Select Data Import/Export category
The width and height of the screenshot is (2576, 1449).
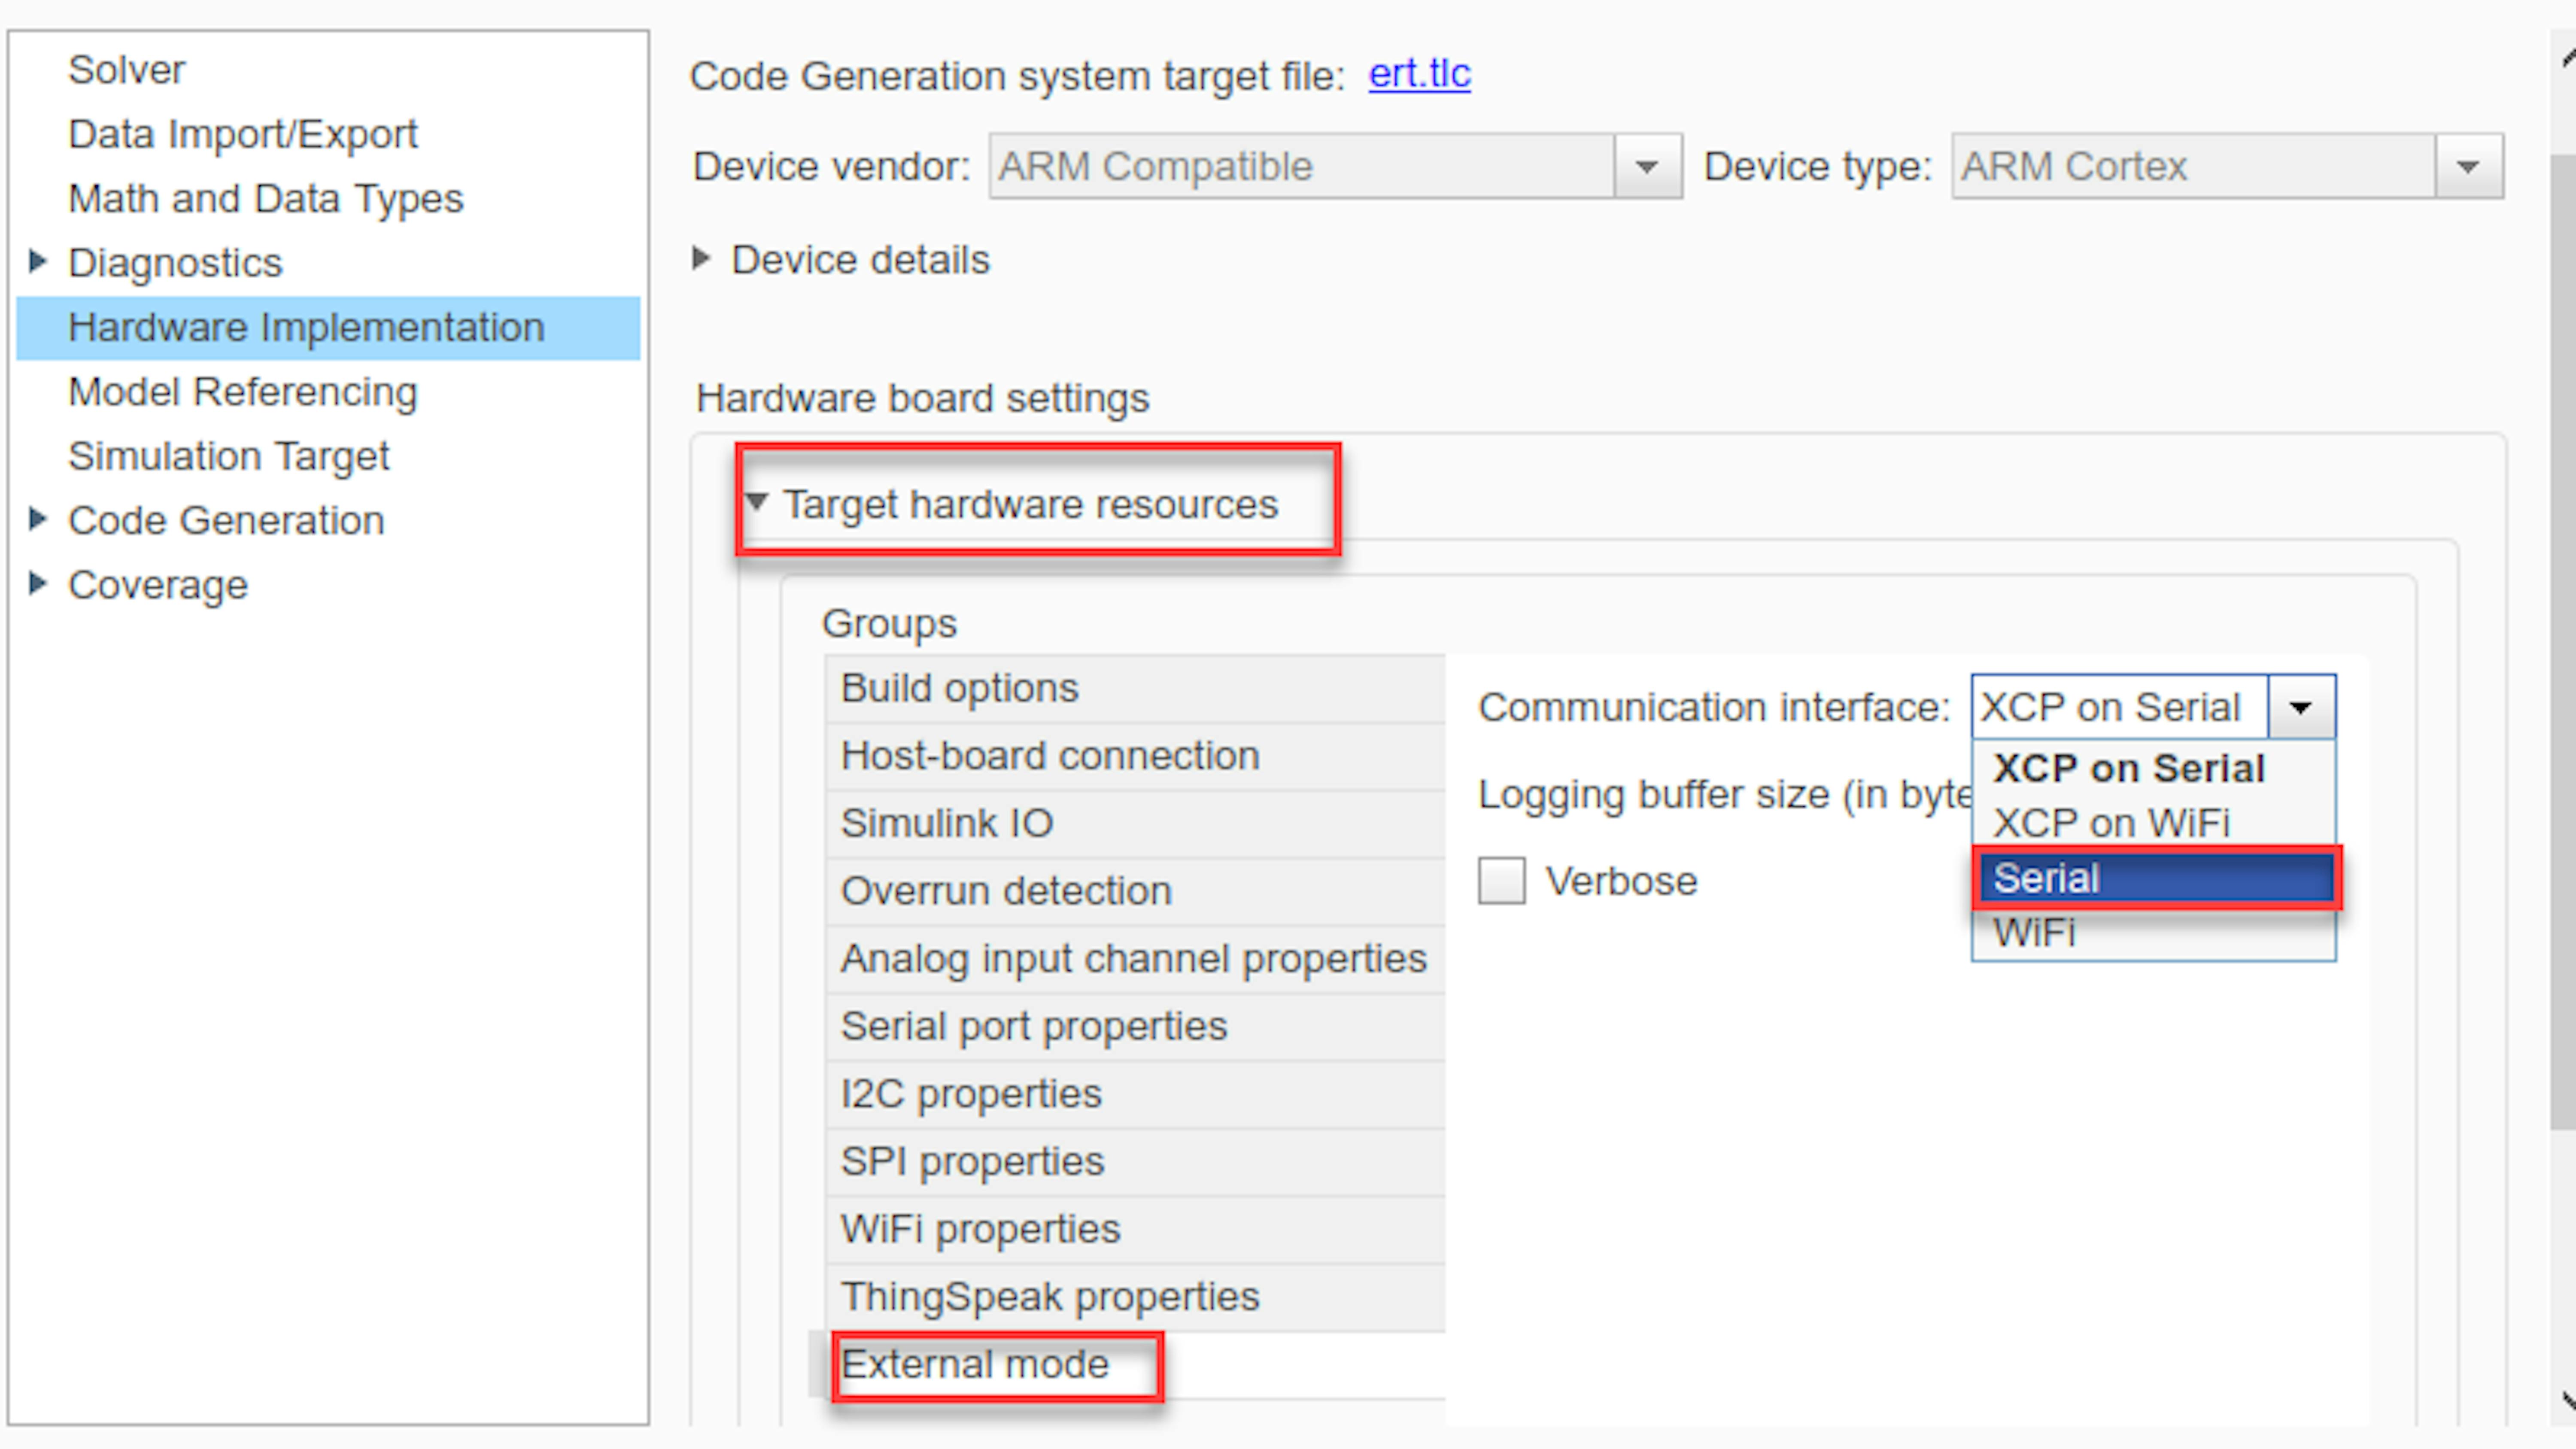click(x=242, y=134)
